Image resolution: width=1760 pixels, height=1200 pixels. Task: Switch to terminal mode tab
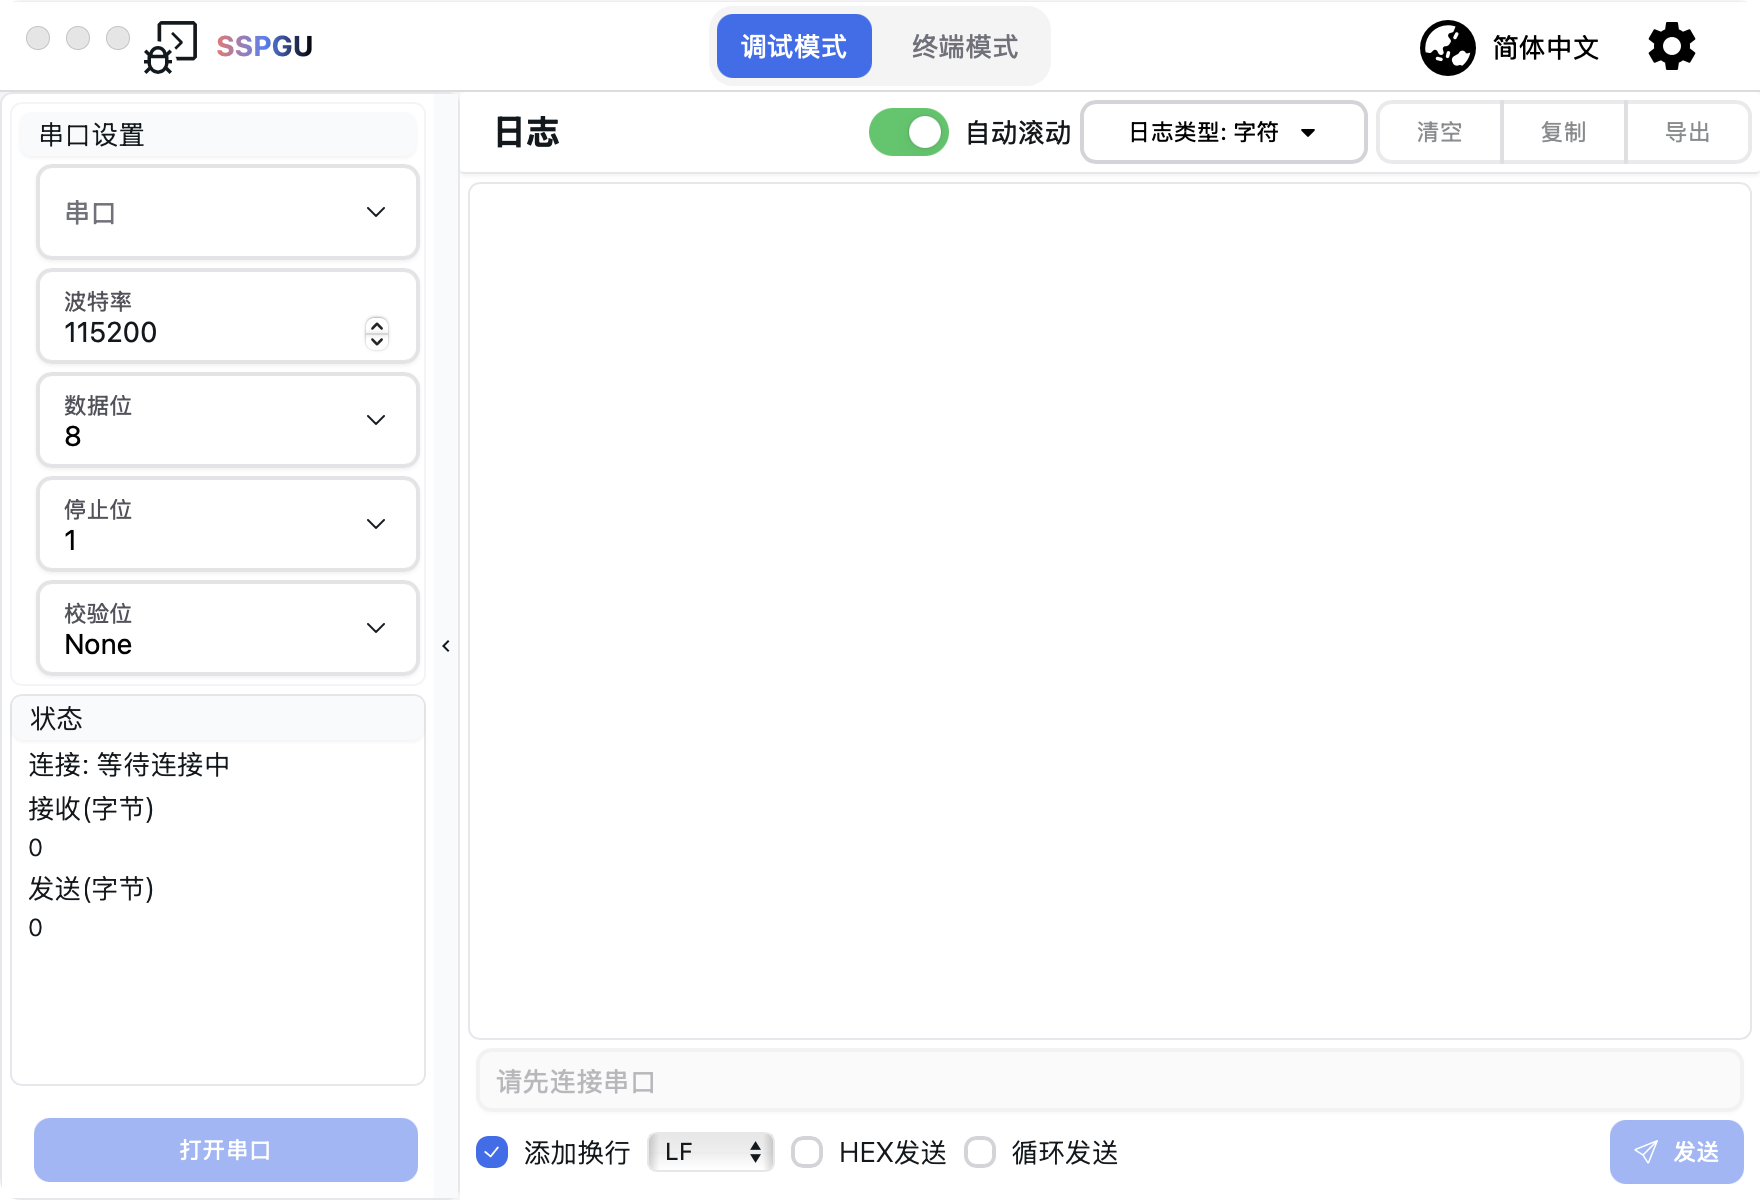[x=964, y=47]
